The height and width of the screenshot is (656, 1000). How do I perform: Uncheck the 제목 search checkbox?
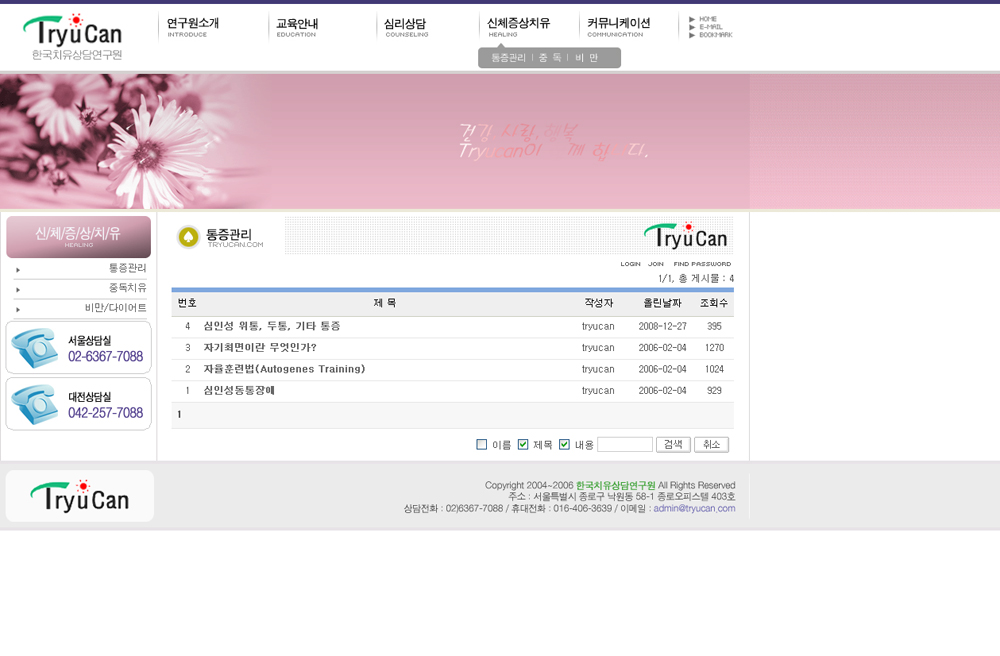point(523,445)
